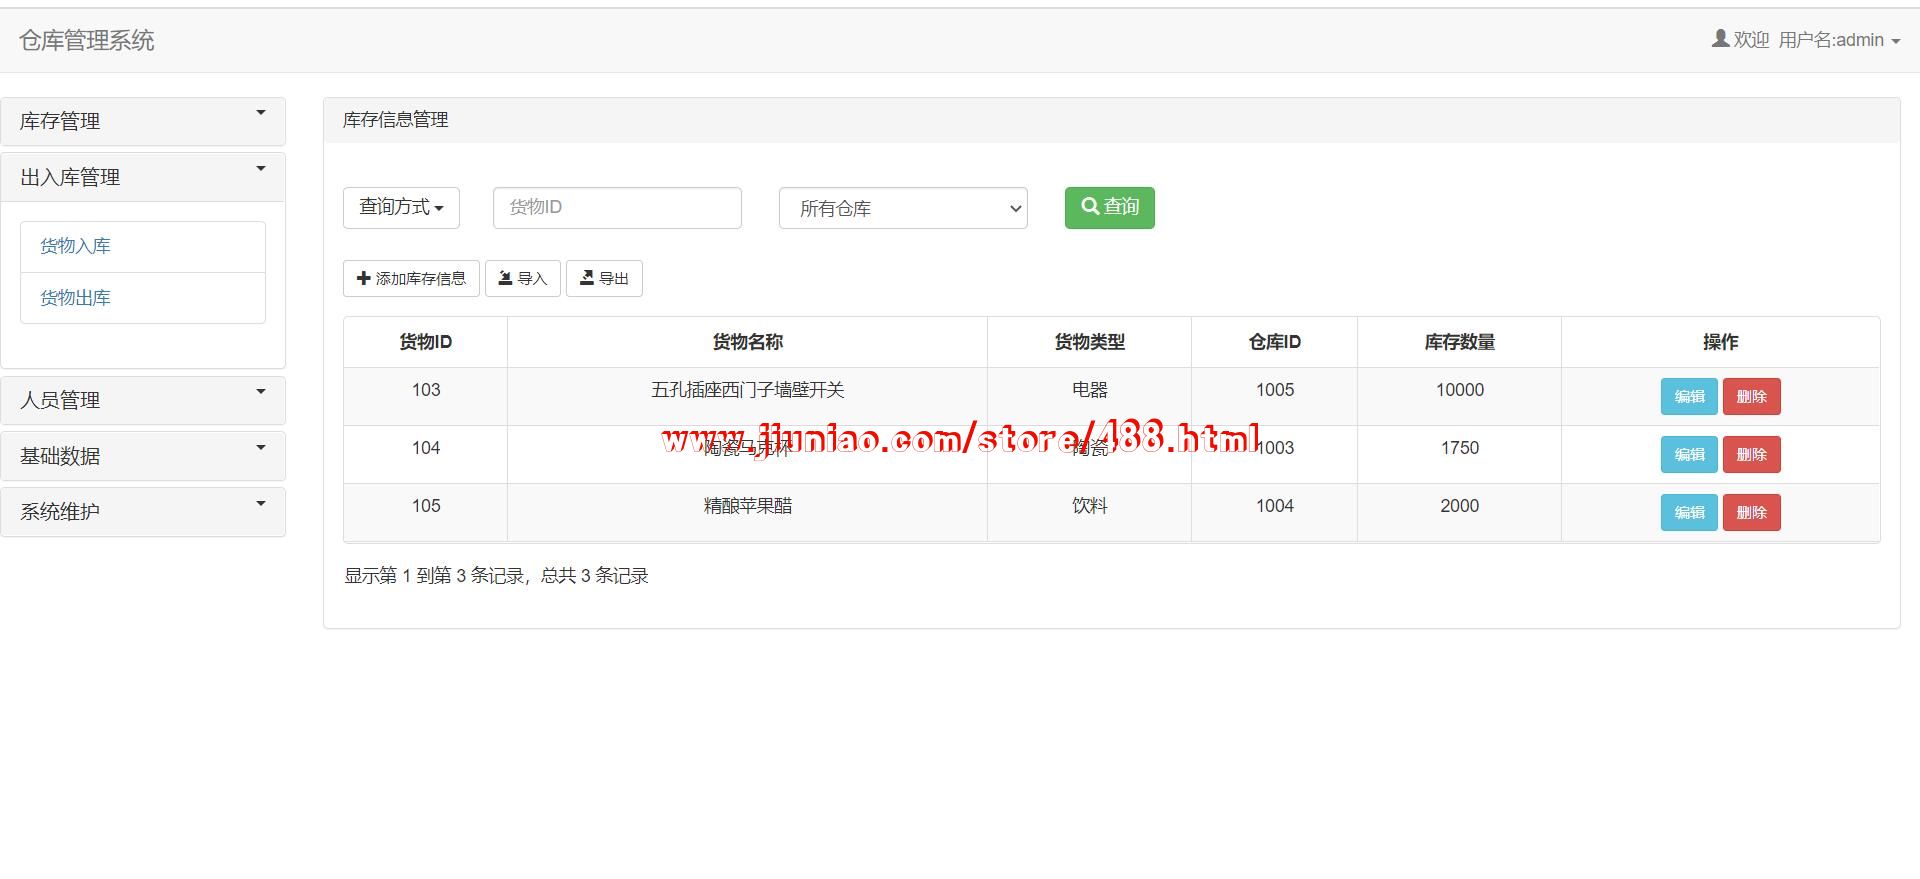Open the 查询方式 dropdown
Viewport: 1920px width, 879px height.
pyautogui.click(x=401, y=207)
